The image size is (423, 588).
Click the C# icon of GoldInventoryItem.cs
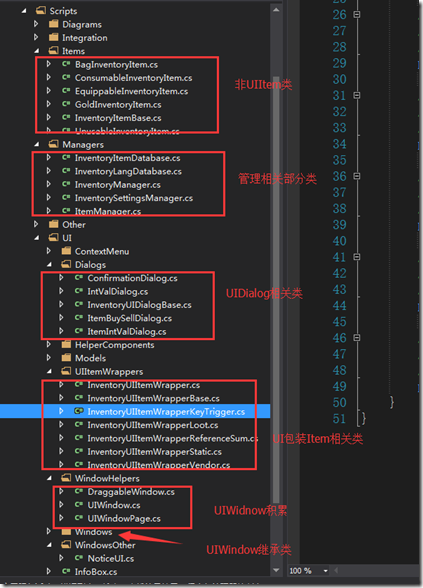pyautogui.click(x=66, y=104)
